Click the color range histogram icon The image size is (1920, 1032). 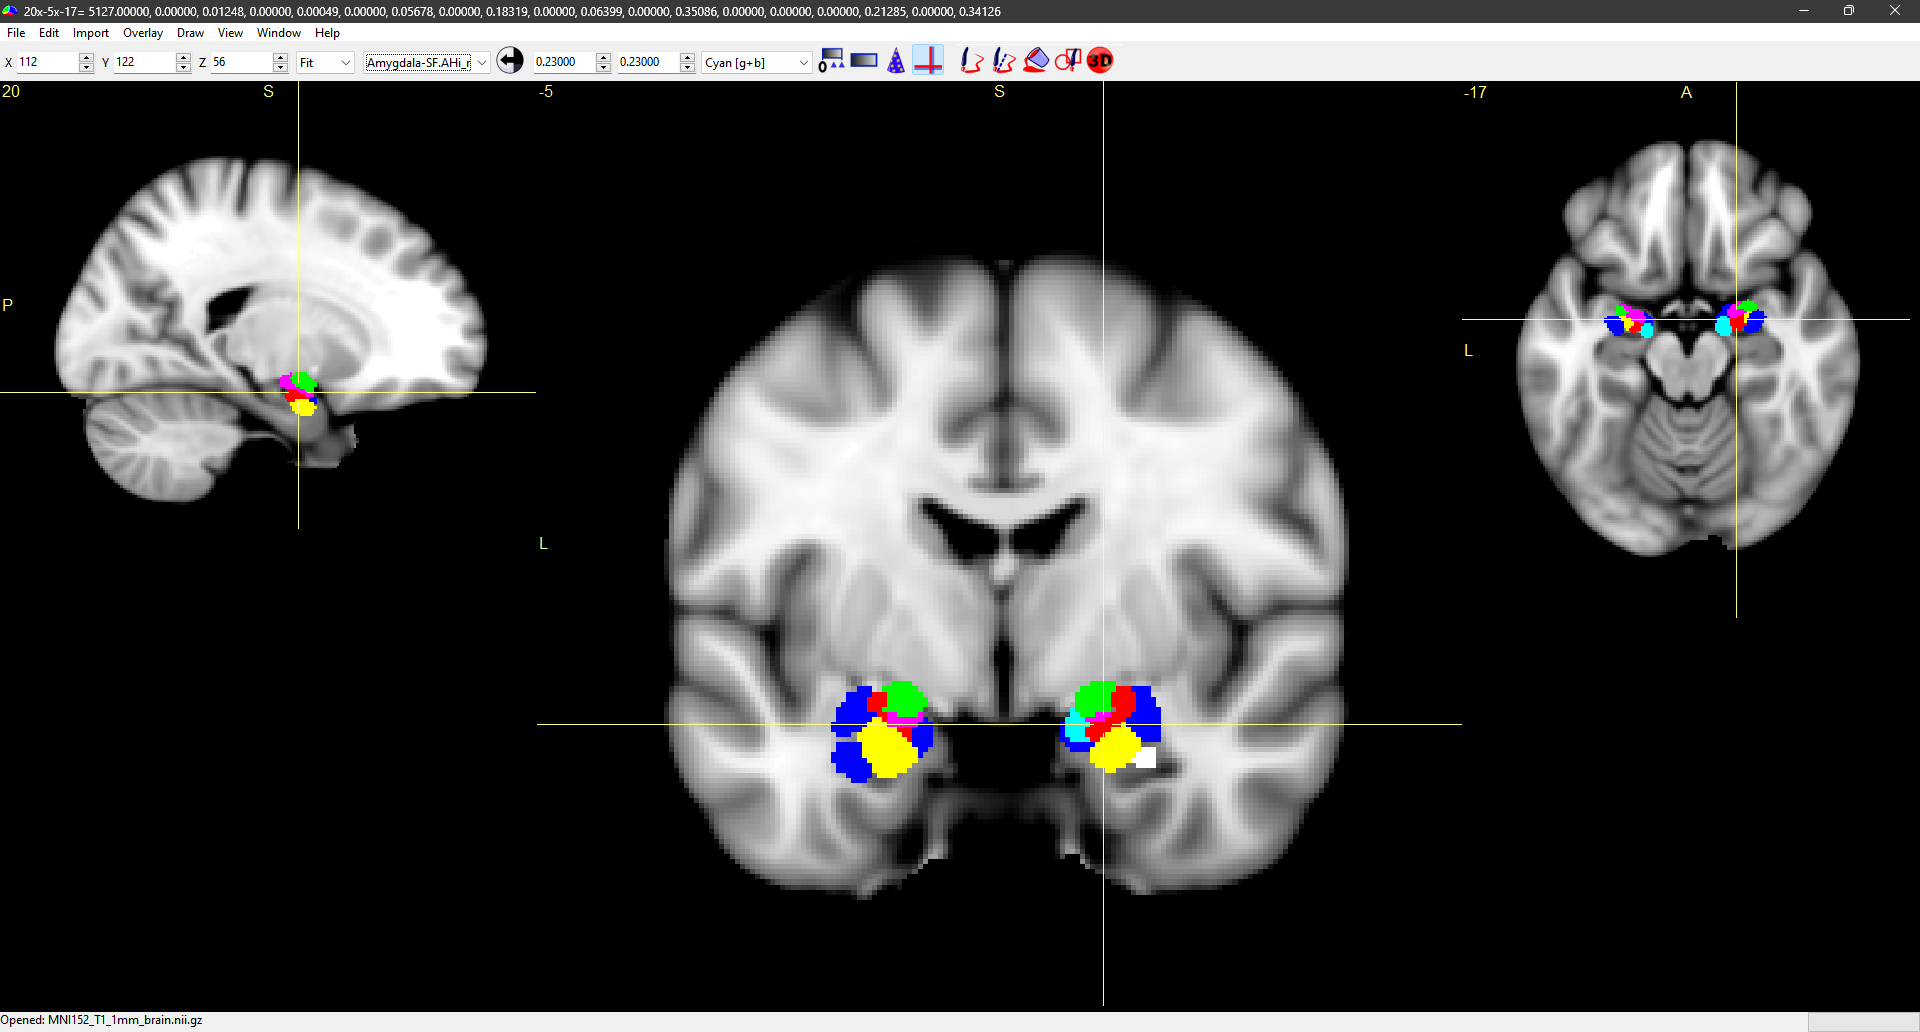[x=831, y=61]
